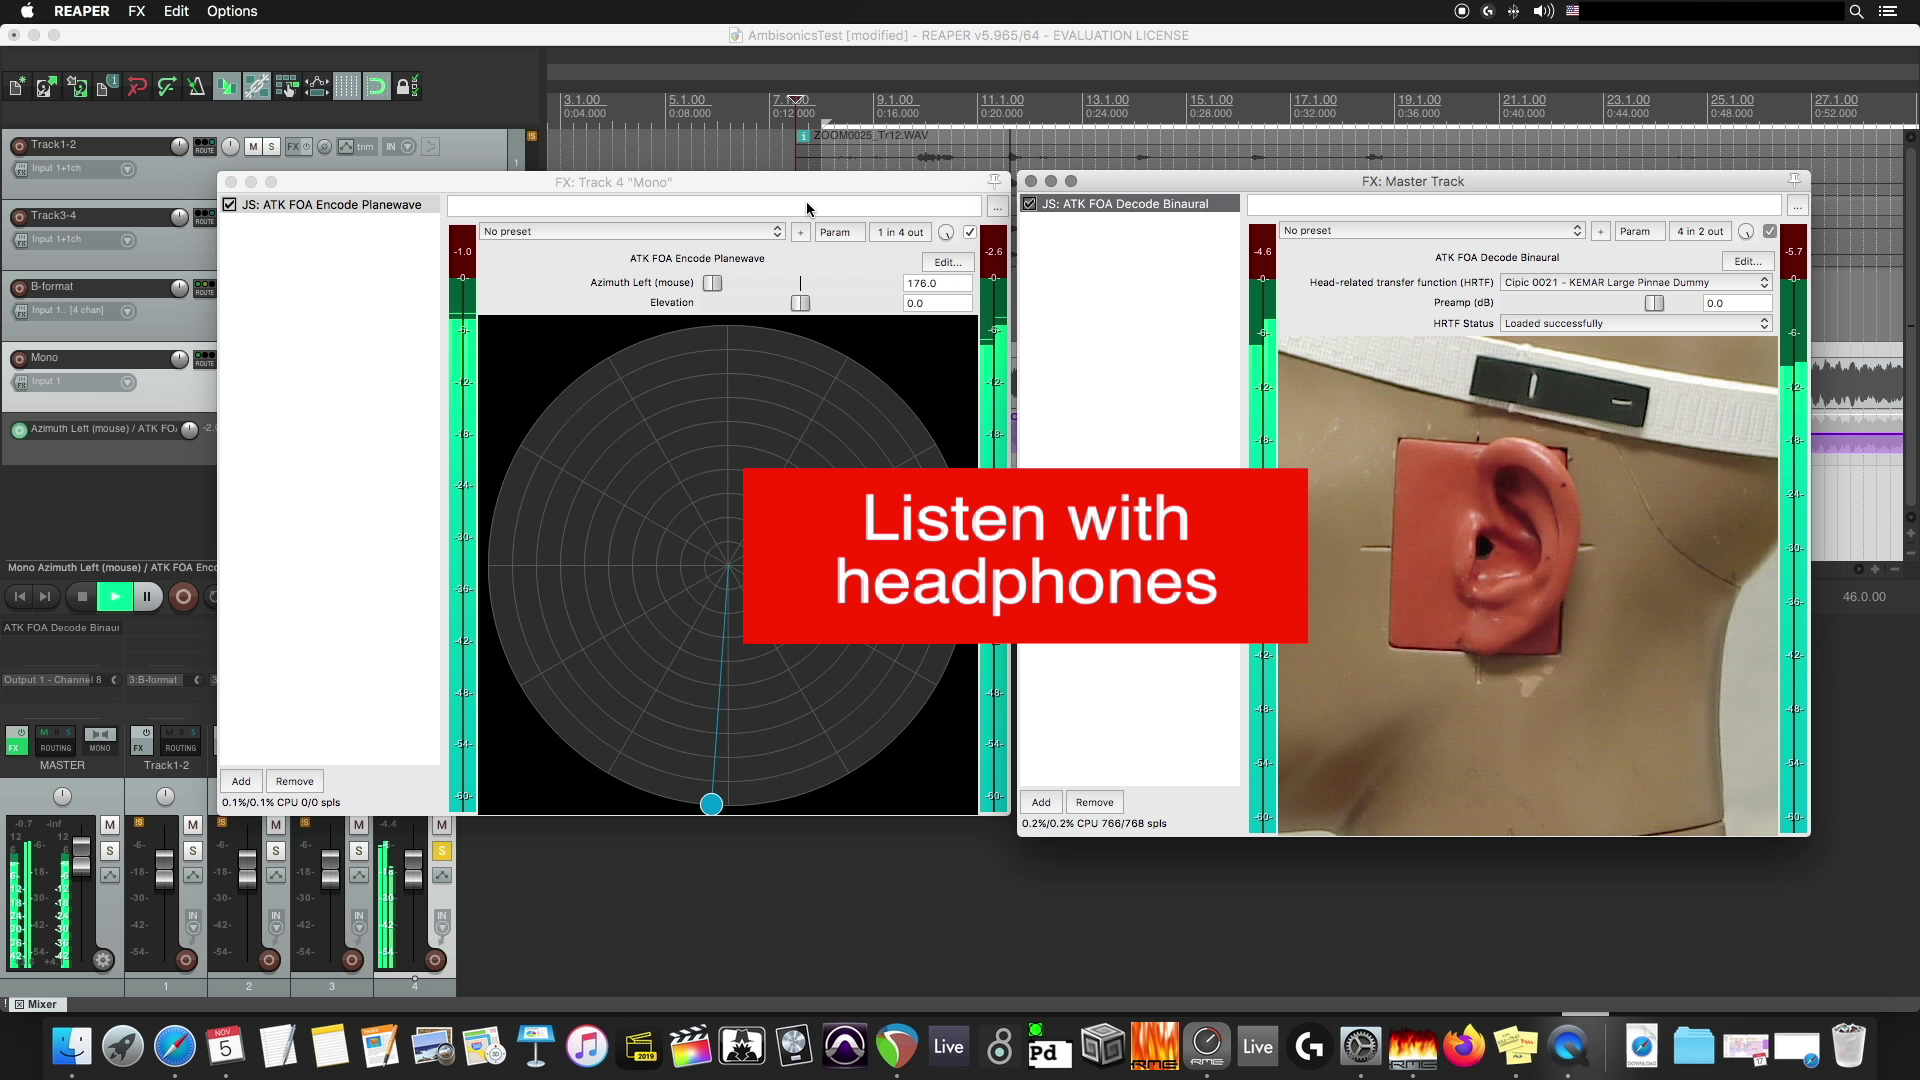Open No preset dropdown in Encode Planewave
Image resolution: width=1920 pixels, height=1080 pixels.
[632, 232]
